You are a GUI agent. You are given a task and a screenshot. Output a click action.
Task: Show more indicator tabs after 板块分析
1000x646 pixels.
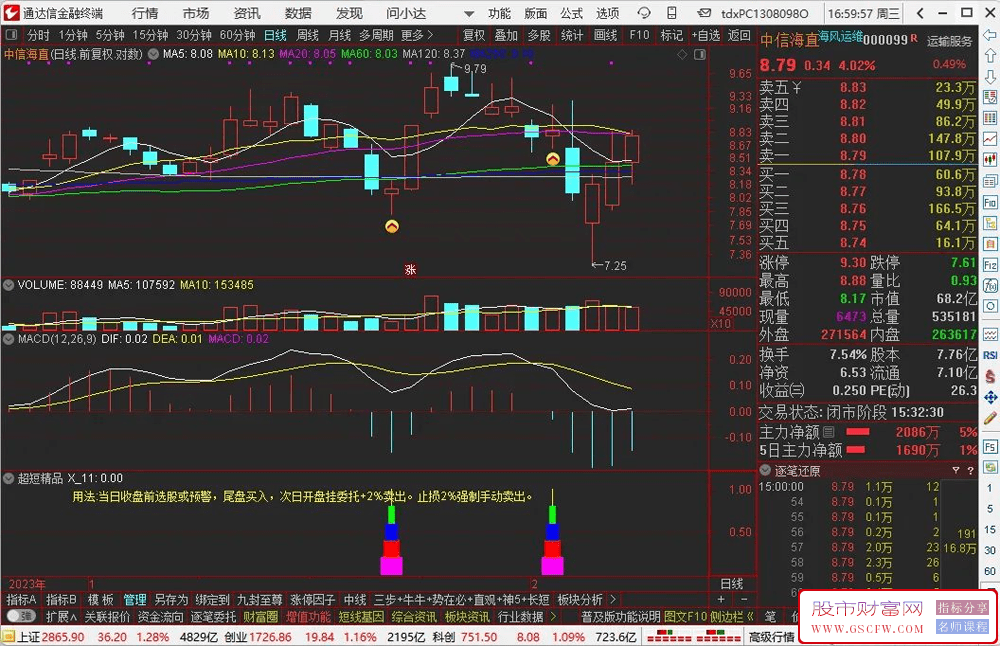613,599
